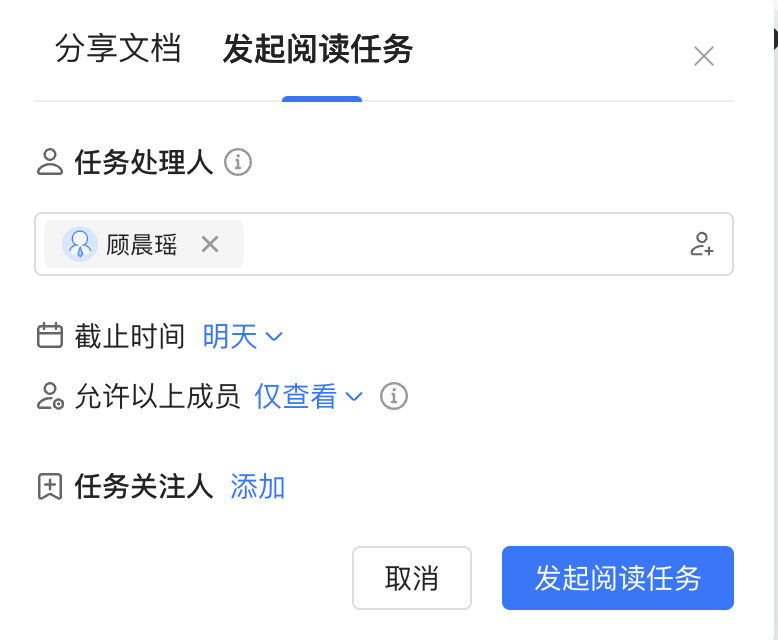The width and height of the screenshot is (778, 640).
Task: Click the bookmark icon beside 任务关注人
Action: coord(50,486)
